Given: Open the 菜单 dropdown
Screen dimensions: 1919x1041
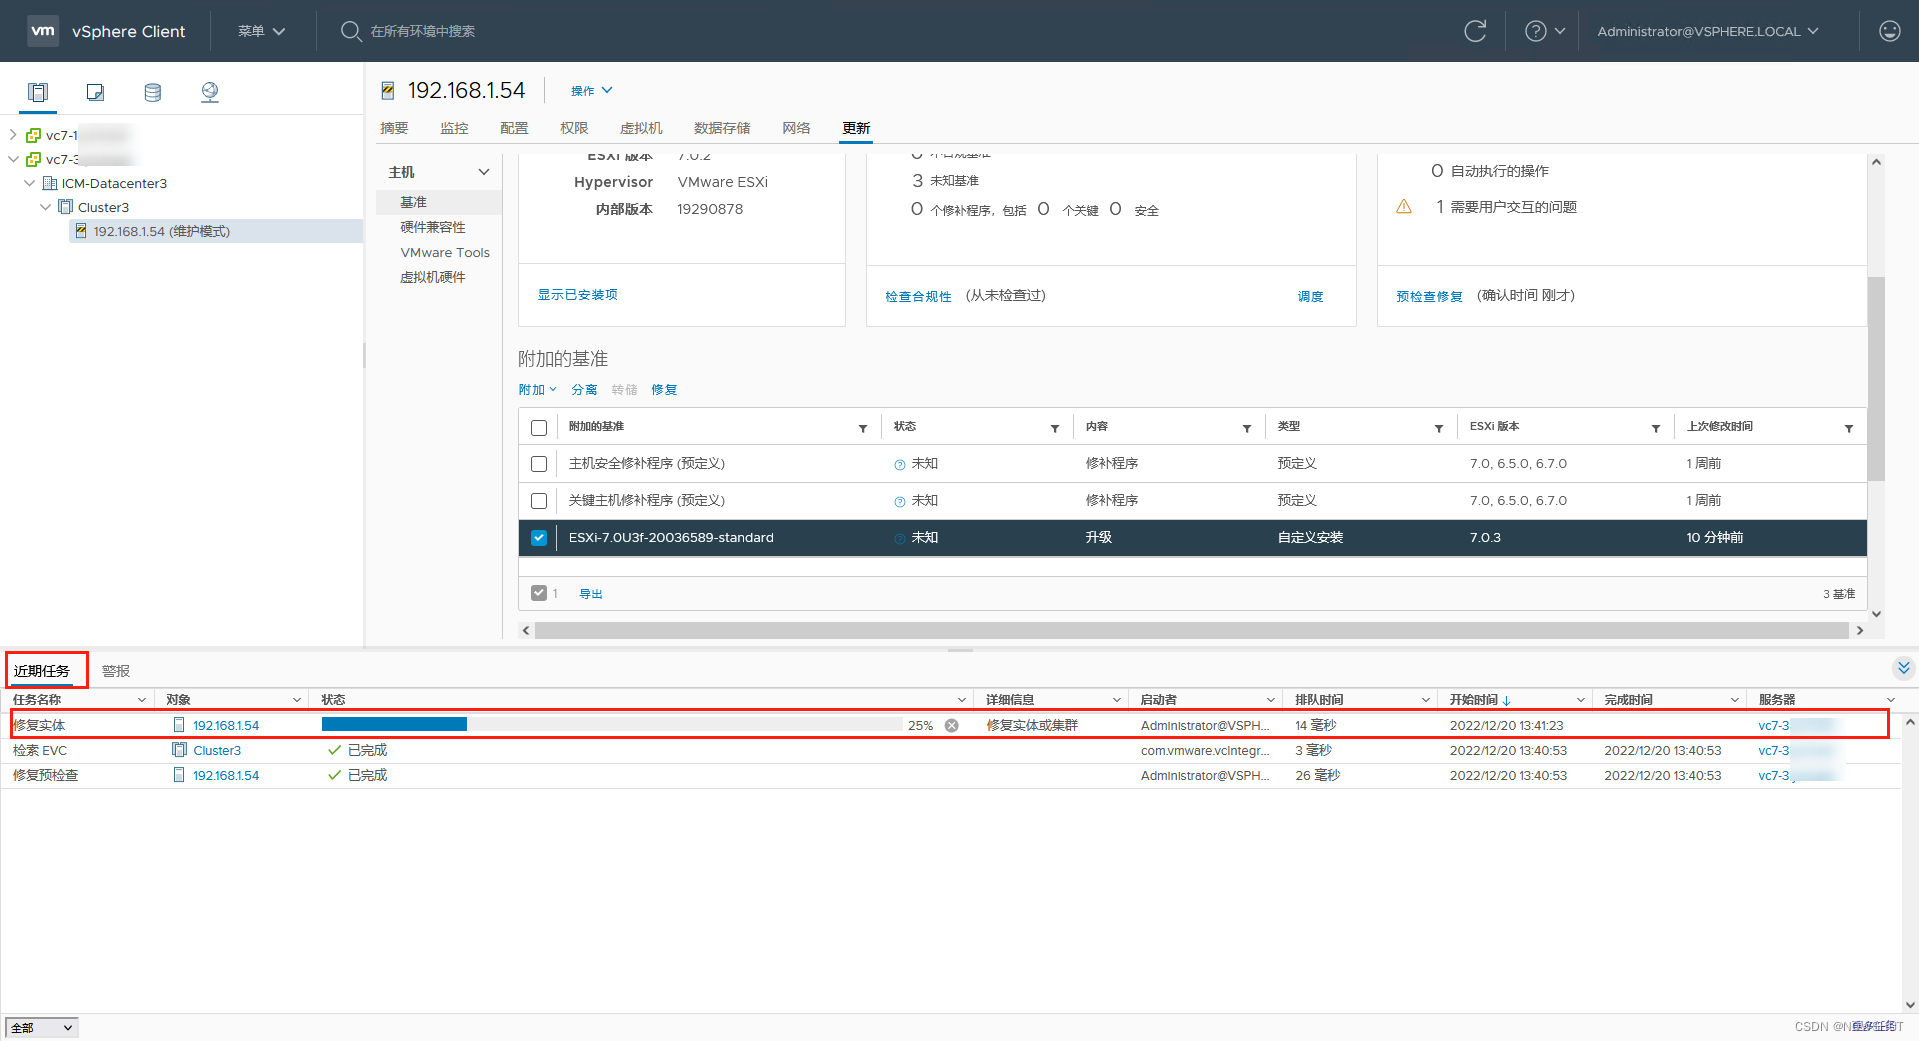Looking at the screenshot, I should pyautogui.click(x=262, y=31).
